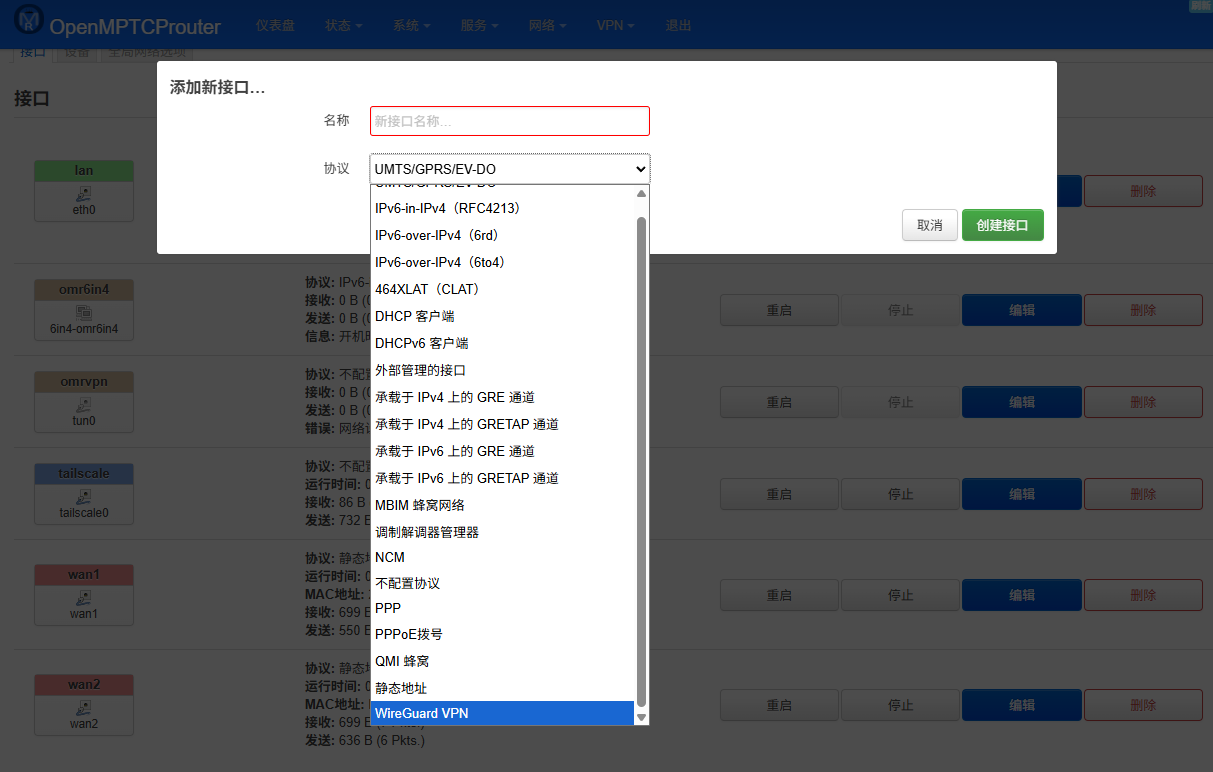Select 承载于 IPv4 上的 GRE 通道 option

point(502,397)
